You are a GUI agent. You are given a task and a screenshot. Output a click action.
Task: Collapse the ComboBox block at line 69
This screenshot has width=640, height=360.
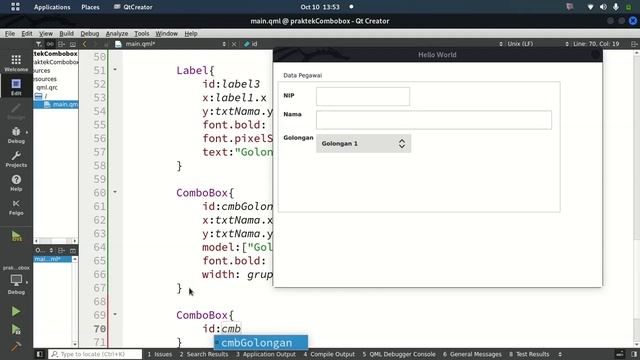click(x=115, y=314)
